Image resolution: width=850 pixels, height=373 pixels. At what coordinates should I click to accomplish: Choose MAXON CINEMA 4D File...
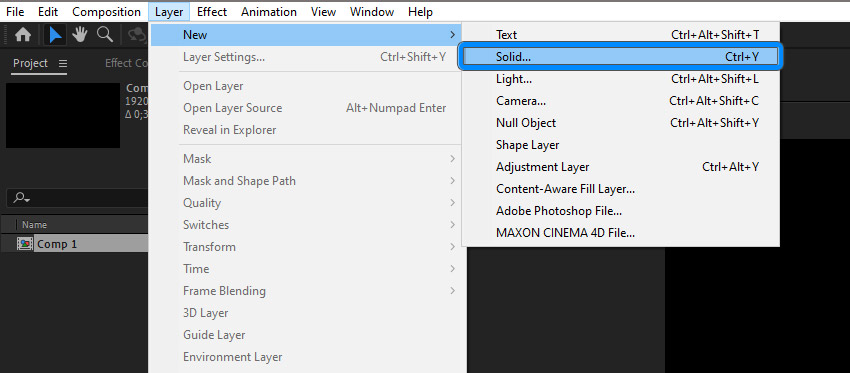point(621,233)
